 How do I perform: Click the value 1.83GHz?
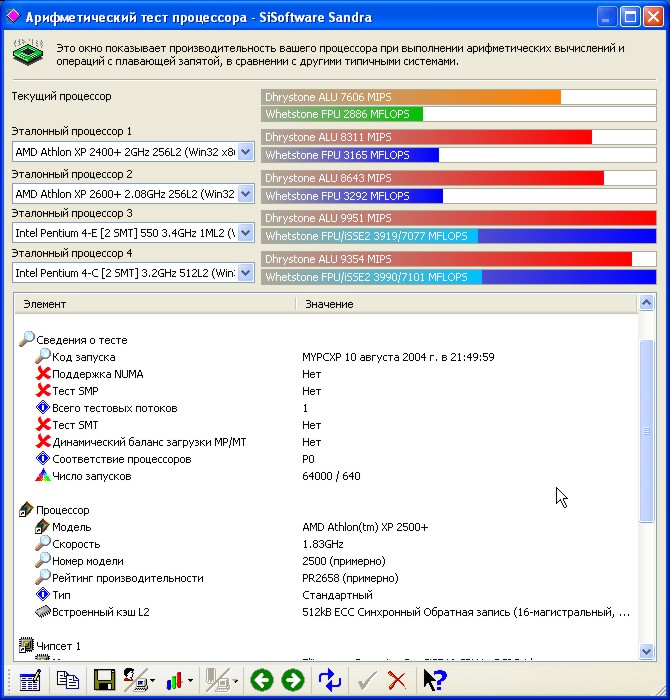pos(323,544)
